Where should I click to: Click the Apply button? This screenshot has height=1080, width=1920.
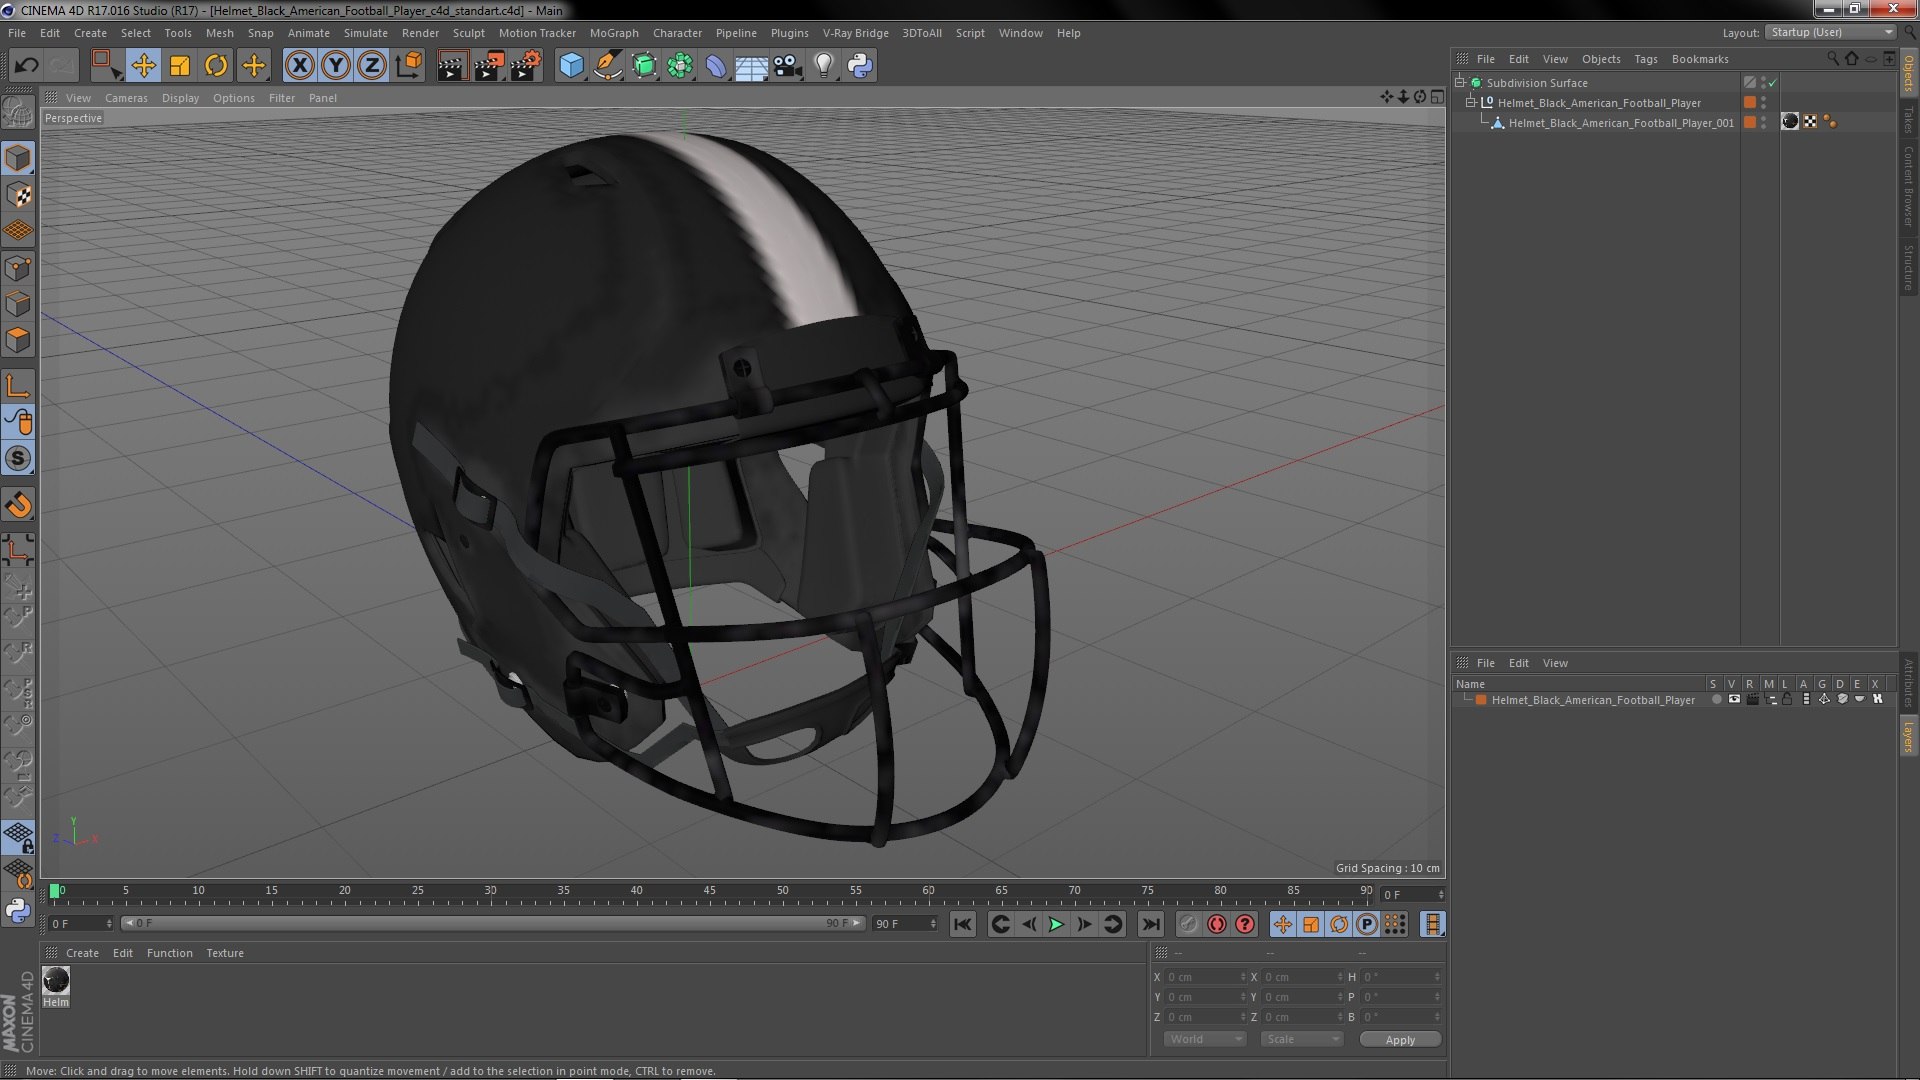(x=1400, y=1040)
